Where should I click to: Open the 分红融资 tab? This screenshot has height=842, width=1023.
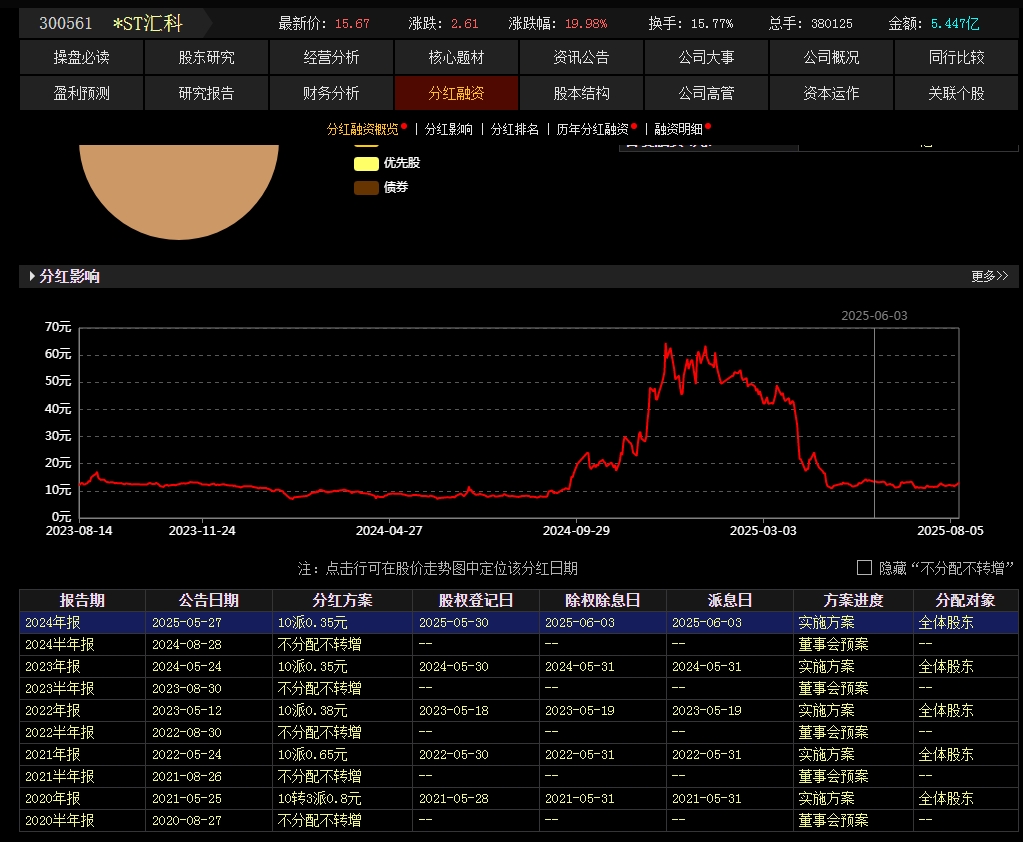pos(456,93)
